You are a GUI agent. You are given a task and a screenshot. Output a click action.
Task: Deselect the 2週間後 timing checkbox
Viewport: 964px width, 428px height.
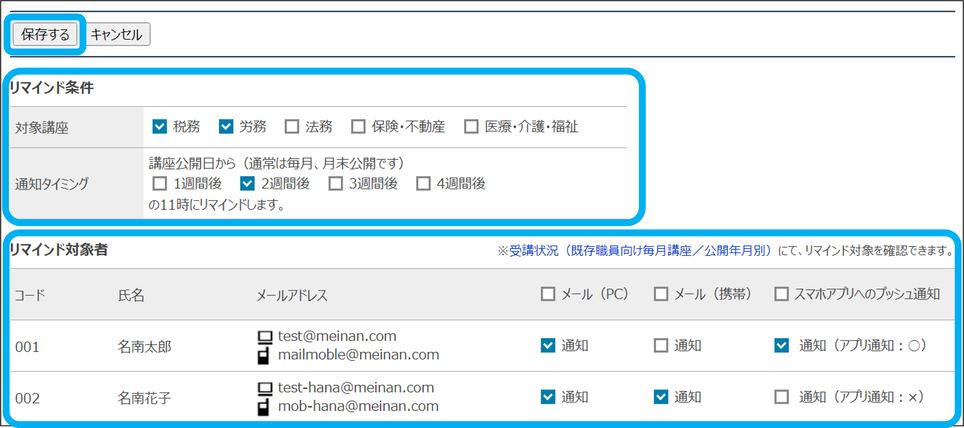[248, 183]
